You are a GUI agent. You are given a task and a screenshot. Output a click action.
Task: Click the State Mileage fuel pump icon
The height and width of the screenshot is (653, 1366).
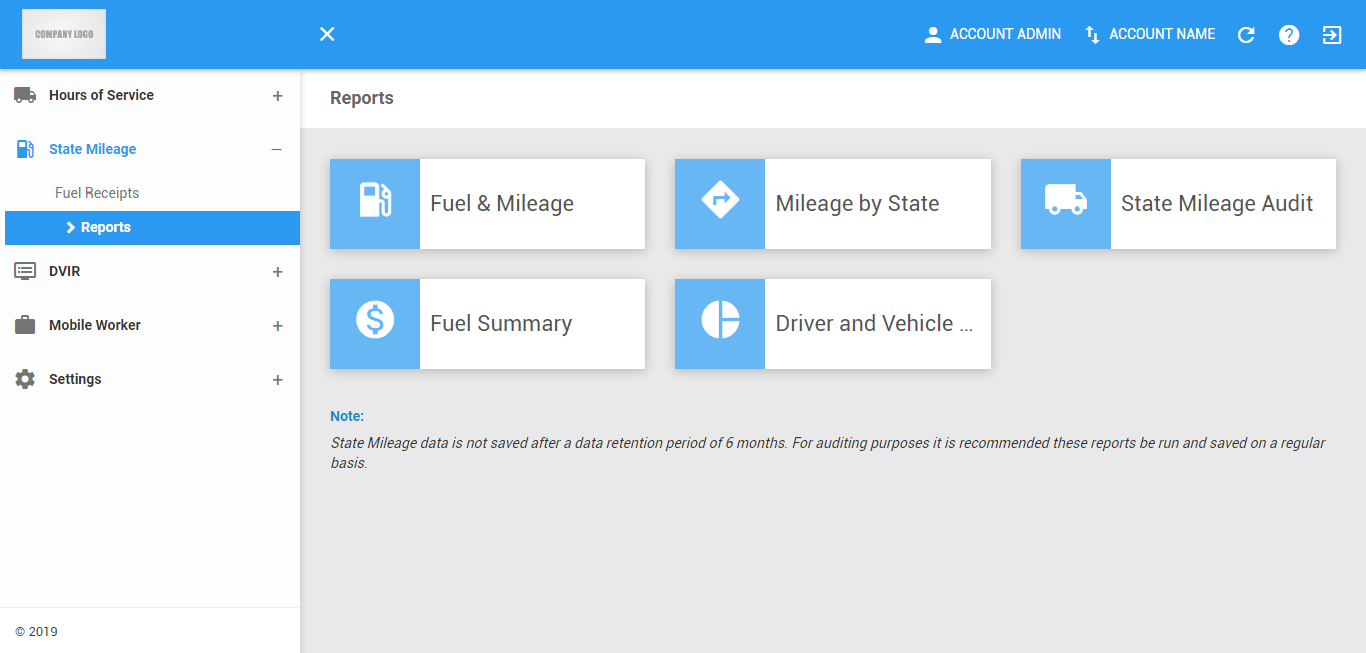tap(25, 149)
